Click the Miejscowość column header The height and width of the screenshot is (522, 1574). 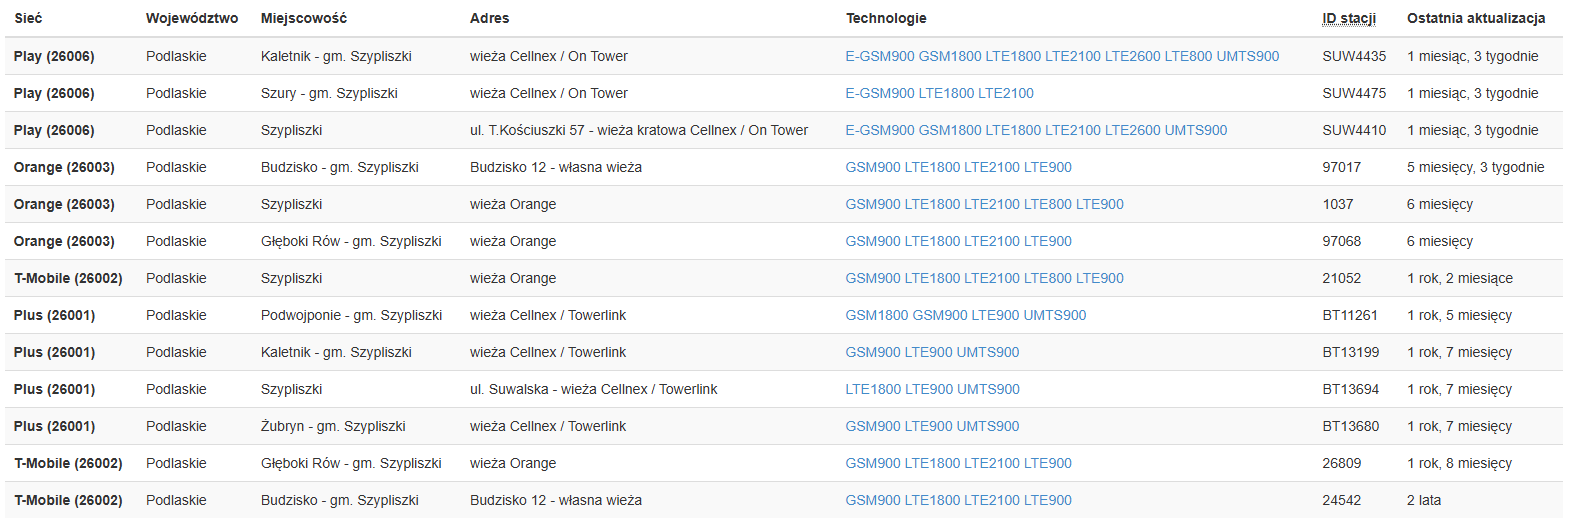(x=304, y=18)
